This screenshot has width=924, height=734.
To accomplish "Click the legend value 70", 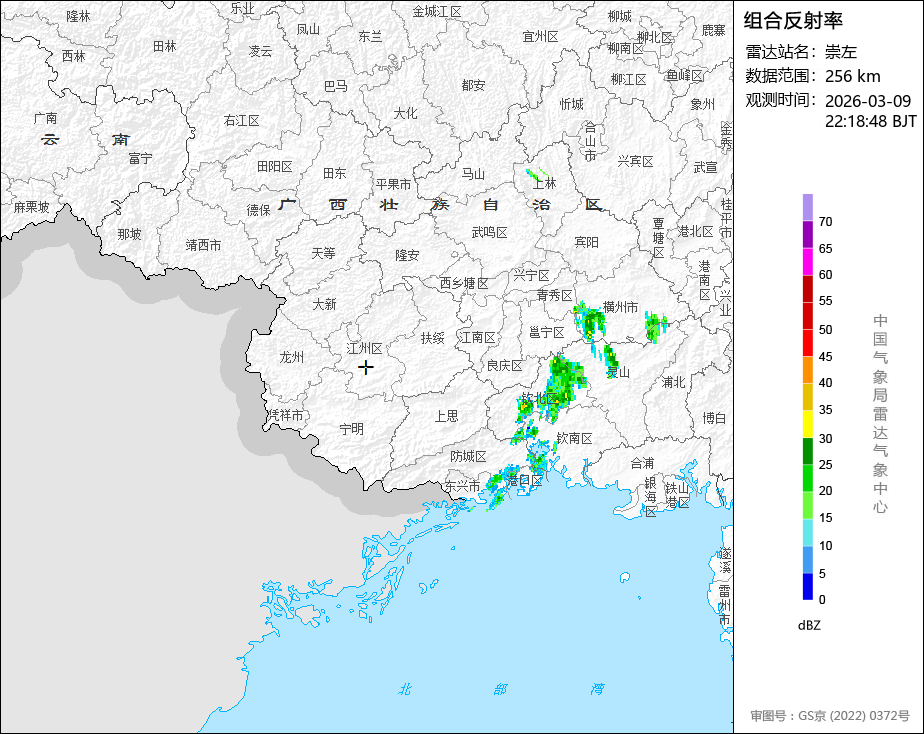I will (826, 221).
